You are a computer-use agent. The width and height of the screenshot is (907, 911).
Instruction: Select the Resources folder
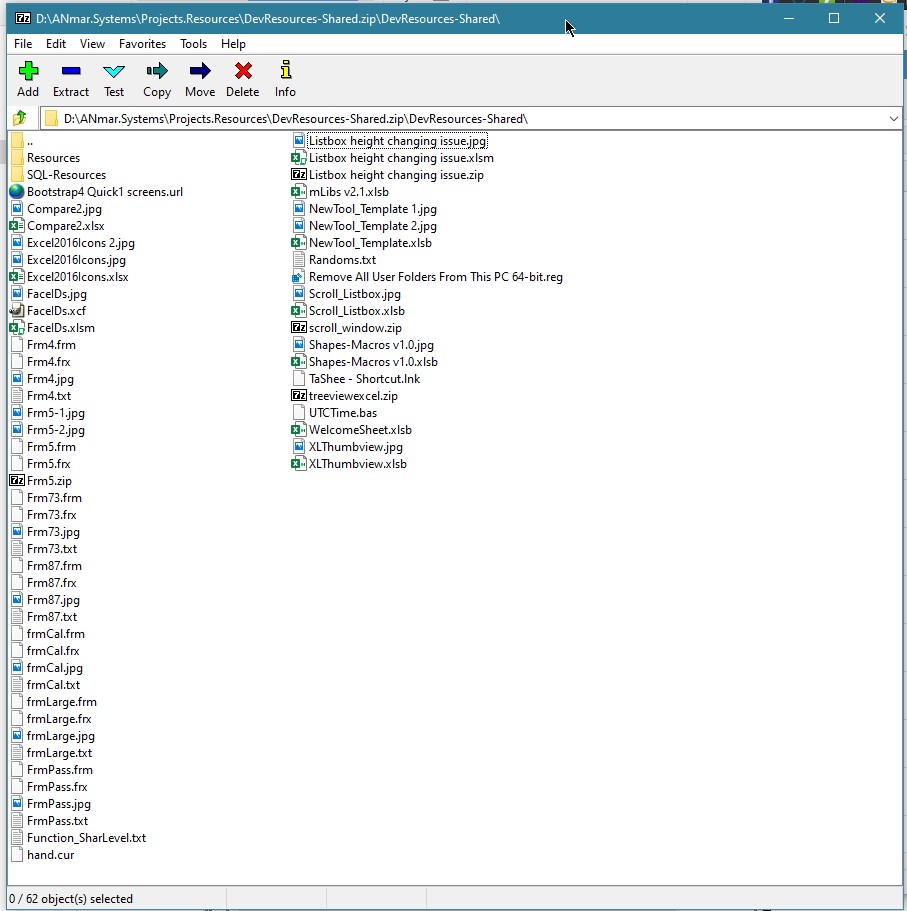[53, 158]
